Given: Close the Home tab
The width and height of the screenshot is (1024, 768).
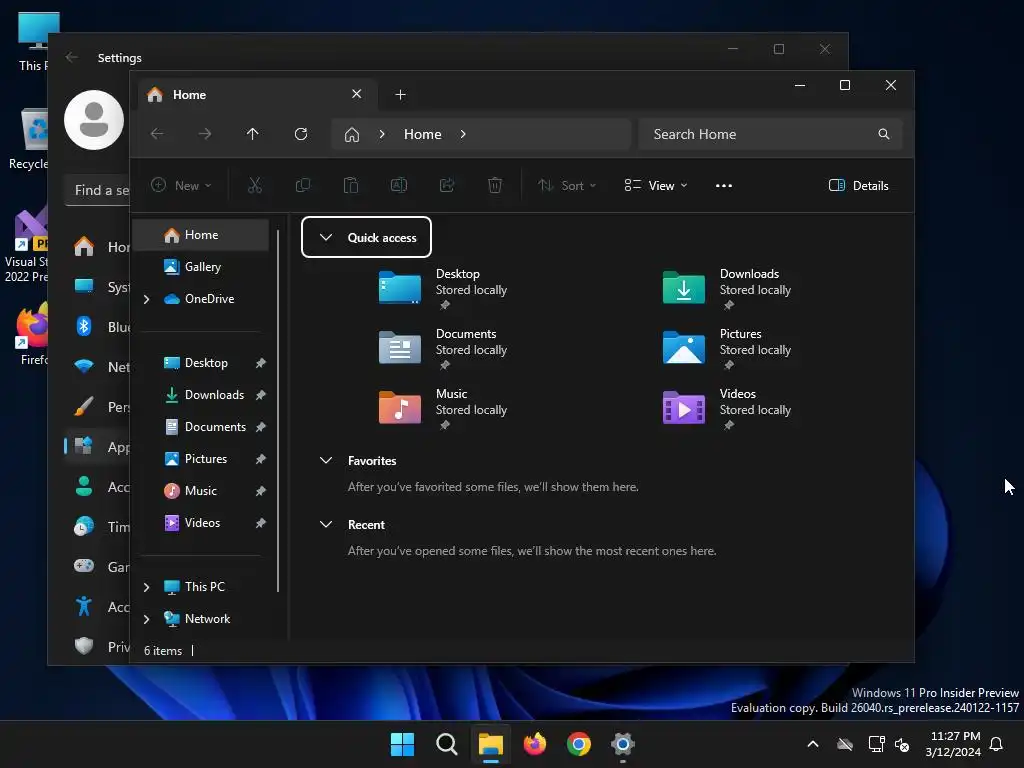Looking at the screenshot, I should coord(357,94).
